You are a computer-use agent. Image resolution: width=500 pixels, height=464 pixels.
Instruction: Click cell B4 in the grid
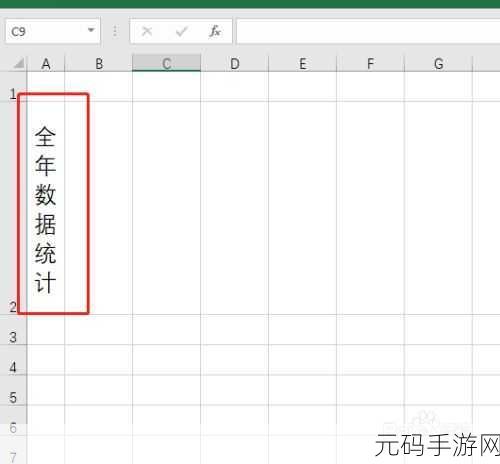coord(99,360)
